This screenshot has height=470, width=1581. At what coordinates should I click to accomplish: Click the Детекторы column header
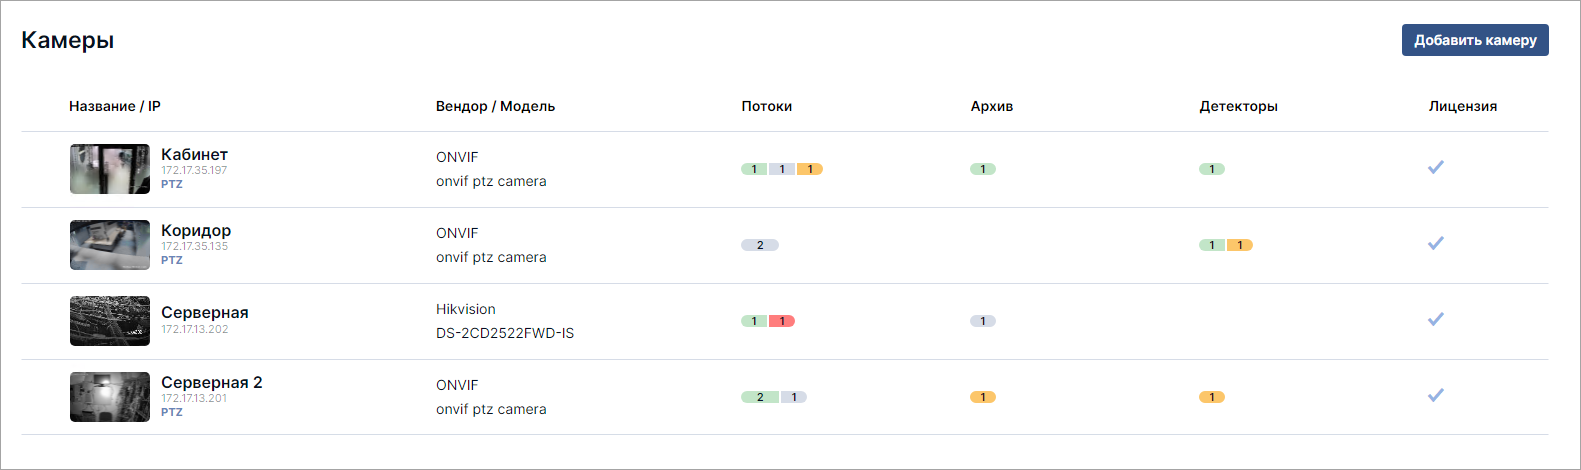(1239, 106)
